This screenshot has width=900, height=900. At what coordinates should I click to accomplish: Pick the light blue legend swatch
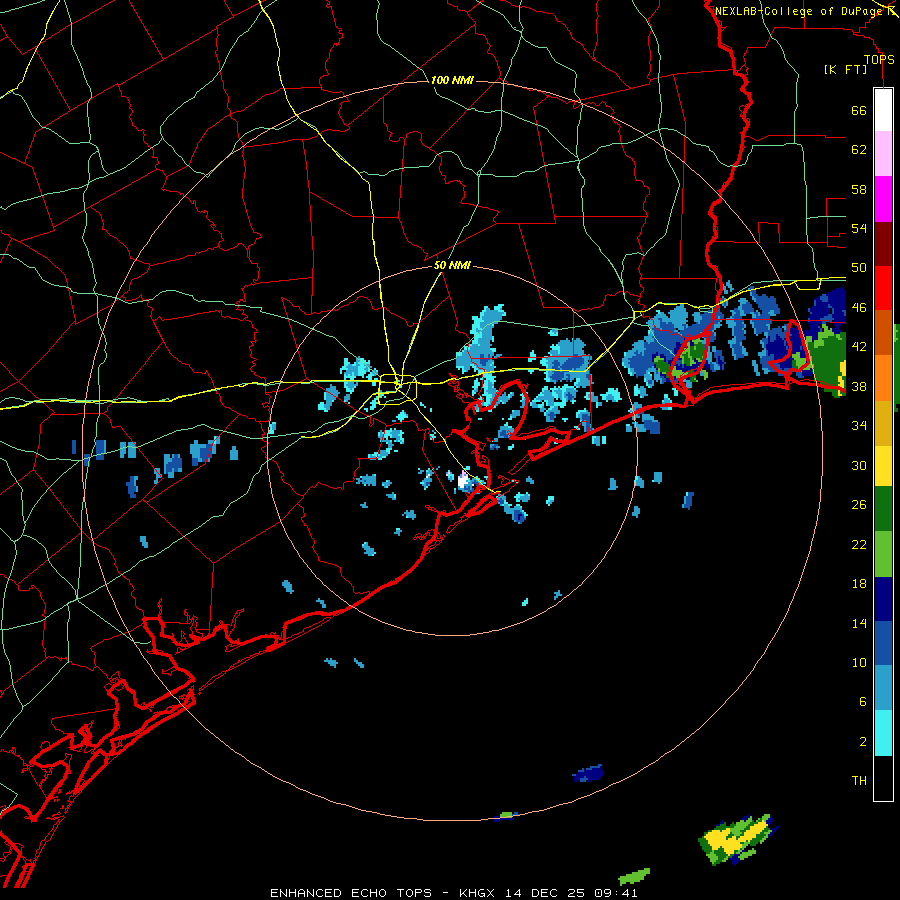883,688
